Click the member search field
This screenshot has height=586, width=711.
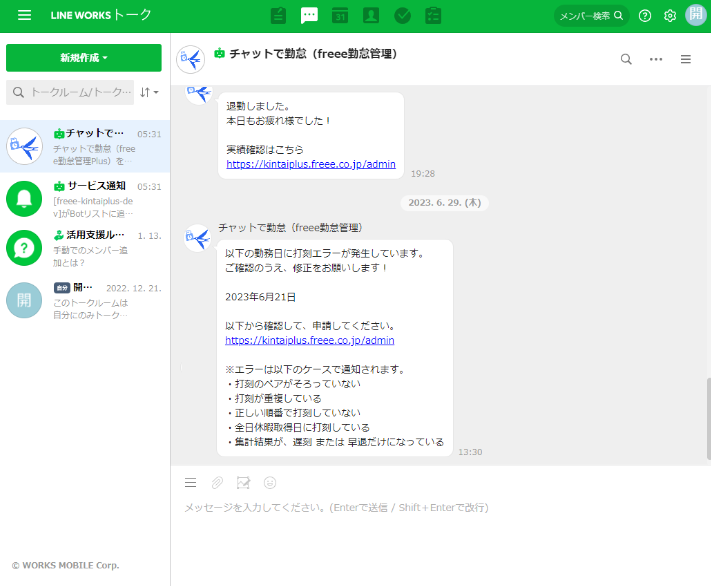tap(591, 16)
